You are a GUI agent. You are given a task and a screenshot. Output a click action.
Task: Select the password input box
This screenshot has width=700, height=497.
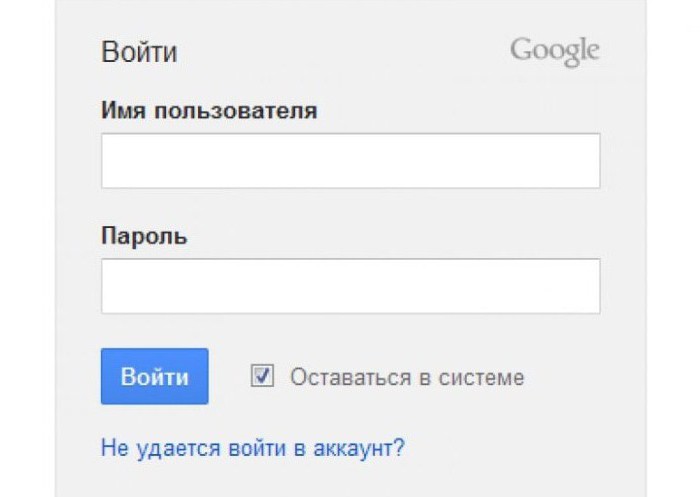pos(350,286)
